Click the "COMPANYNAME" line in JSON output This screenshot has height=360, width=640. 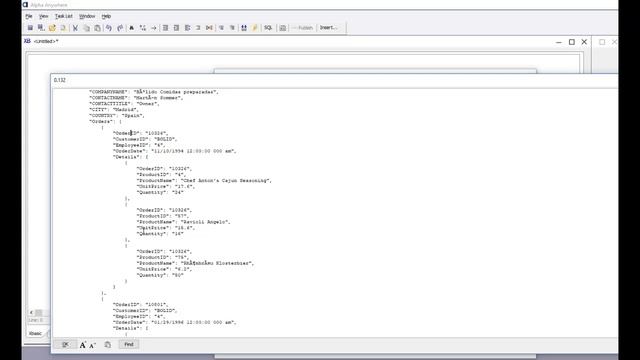coord(154,92)
